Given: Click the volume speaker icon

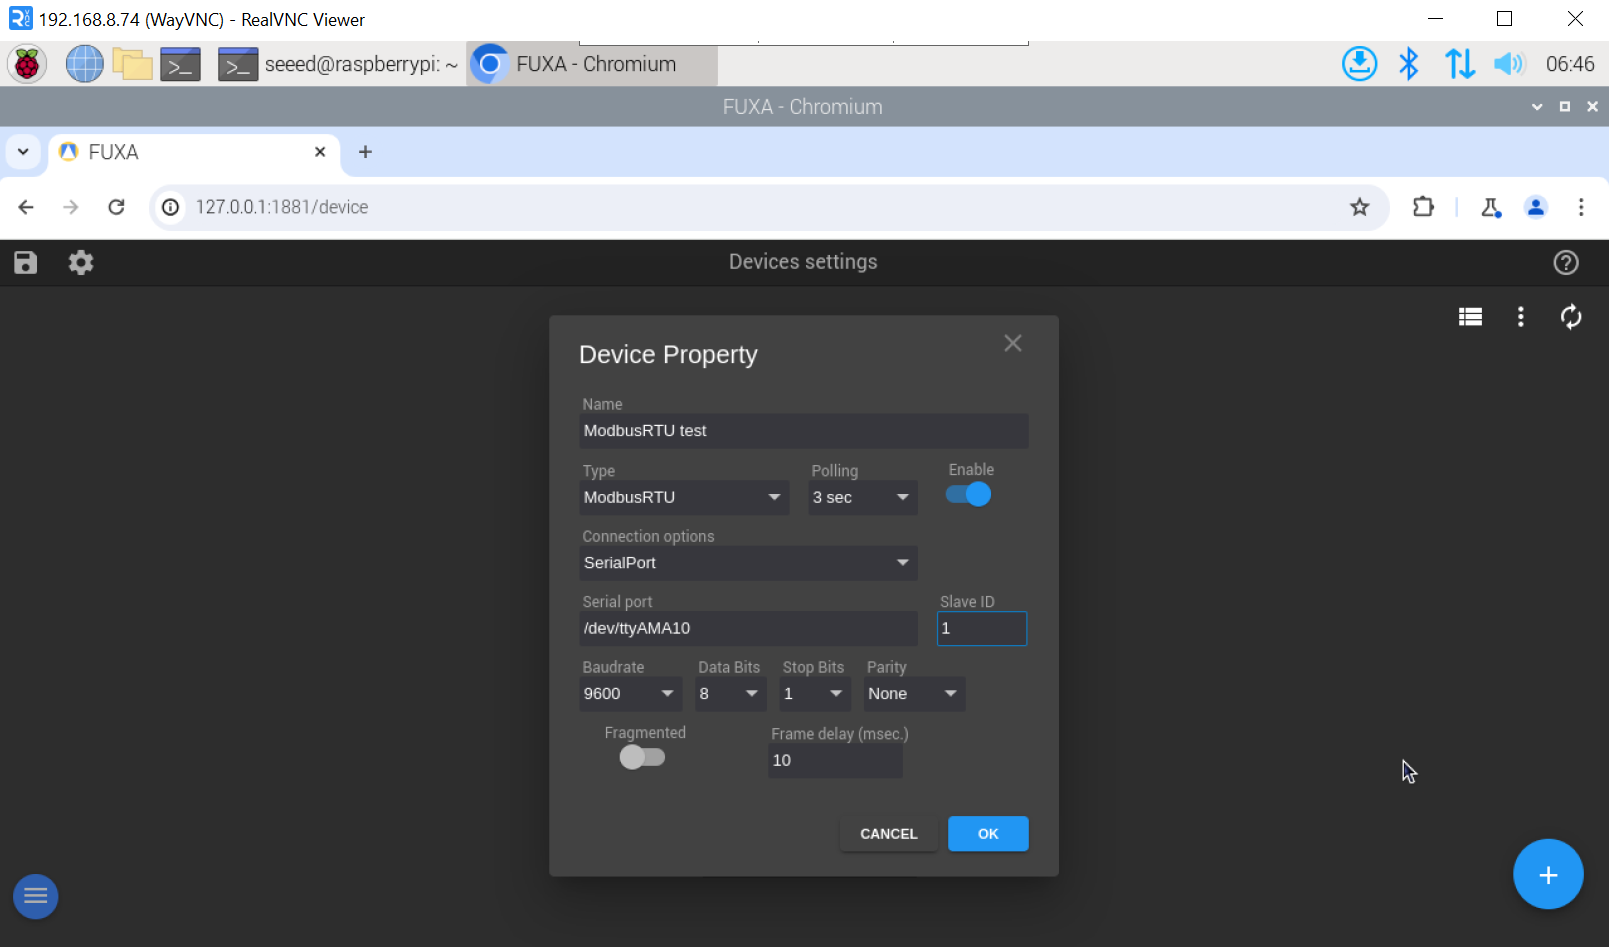Looking at the screenshot, I should [x=1509, y=64].
